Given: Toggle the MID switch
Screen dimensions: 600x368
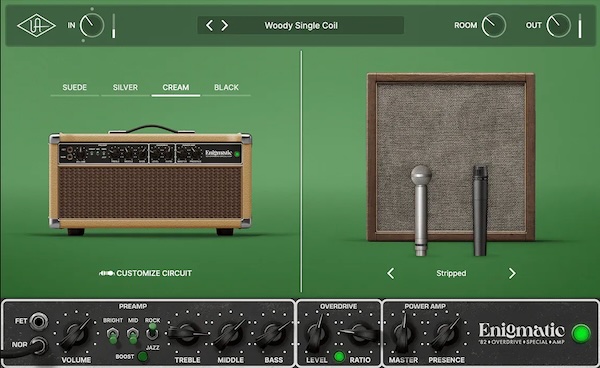Looking at the screenshot, I should tap(132, 335).
